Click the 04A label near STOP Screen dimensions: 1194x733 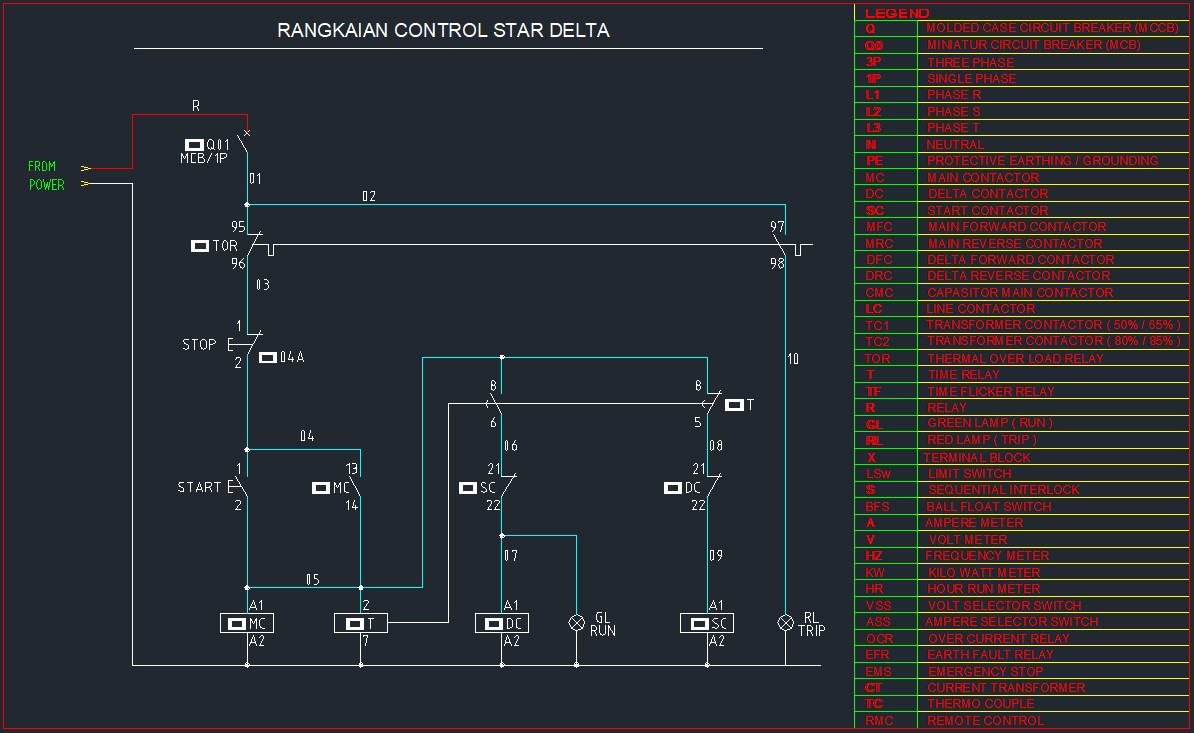point(292,357)
